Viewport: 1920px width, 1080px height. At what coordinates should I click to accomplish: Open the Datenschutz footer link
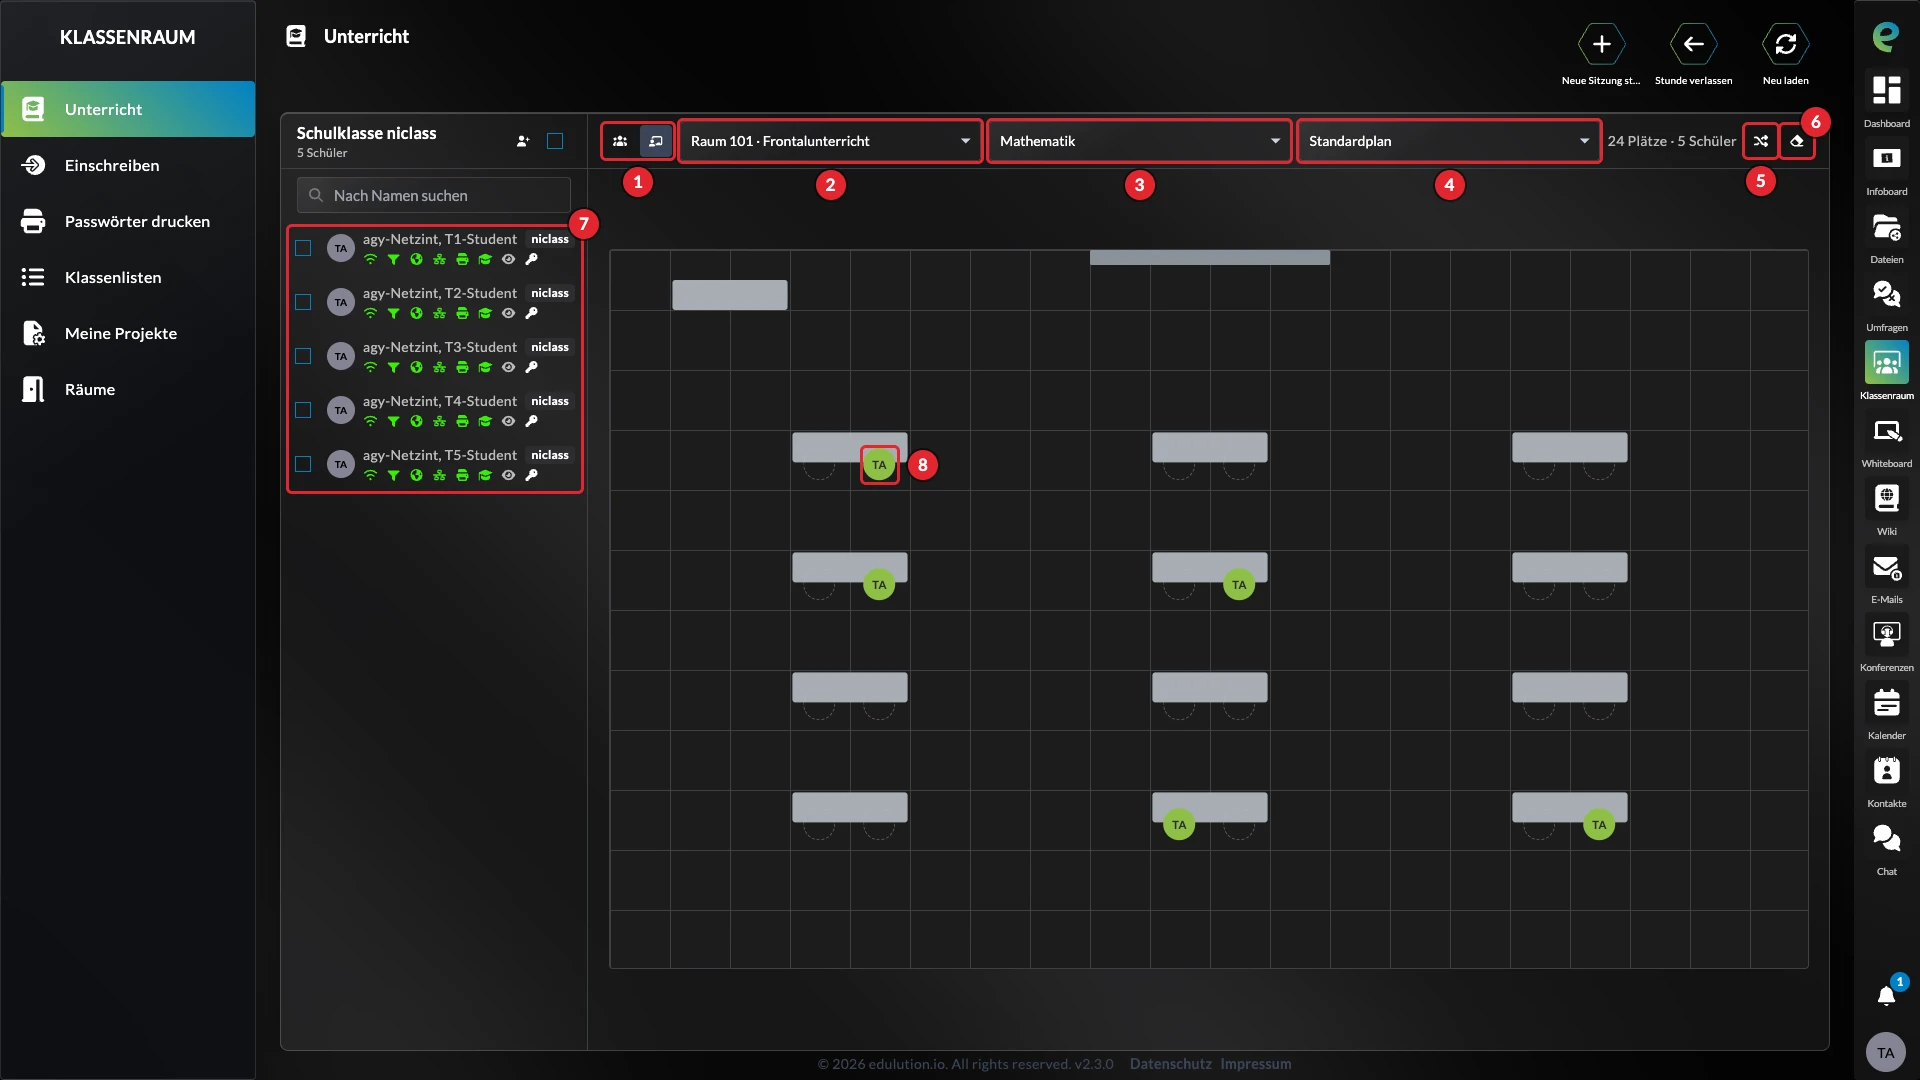(x=1170, y=1064)
